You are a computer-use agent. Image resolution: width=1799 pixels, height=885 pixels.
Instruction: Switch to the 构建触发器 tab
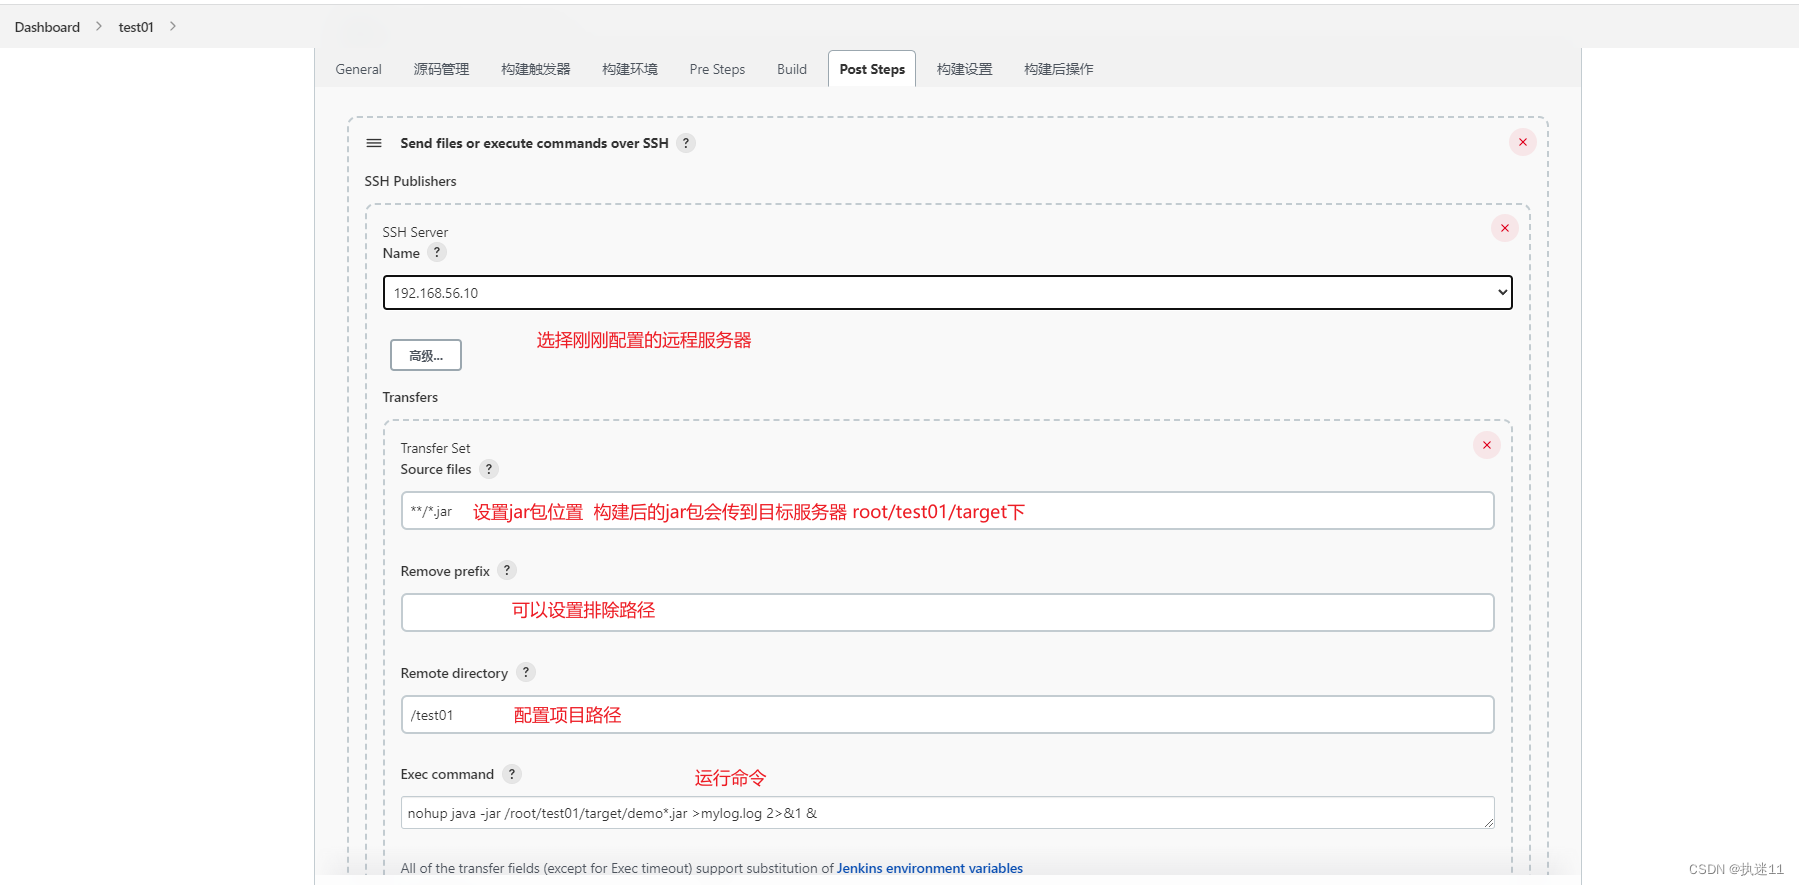536,69
